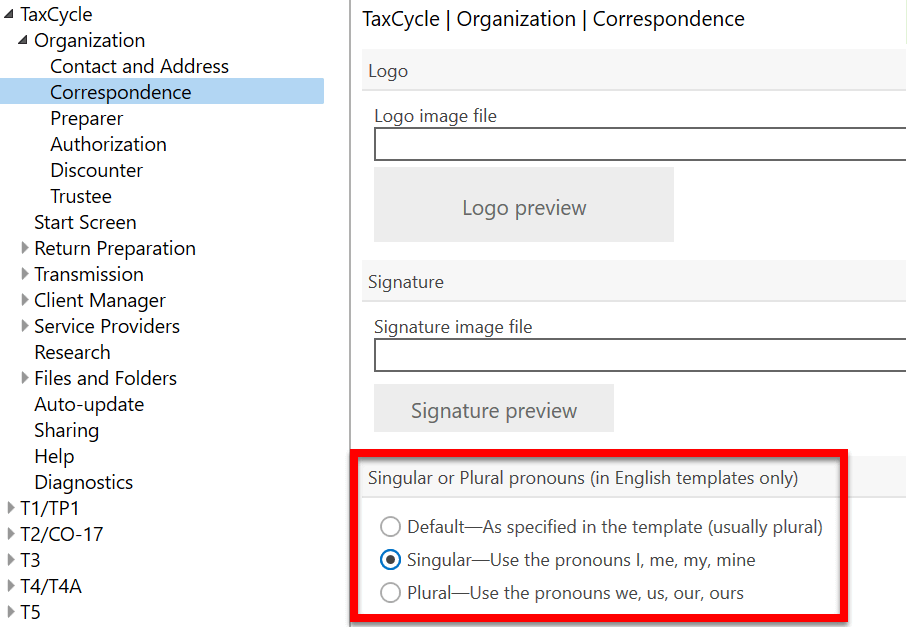The image size is (907, 627).
Task: Click the Signature preview button
Action: (x=494, y=410)
